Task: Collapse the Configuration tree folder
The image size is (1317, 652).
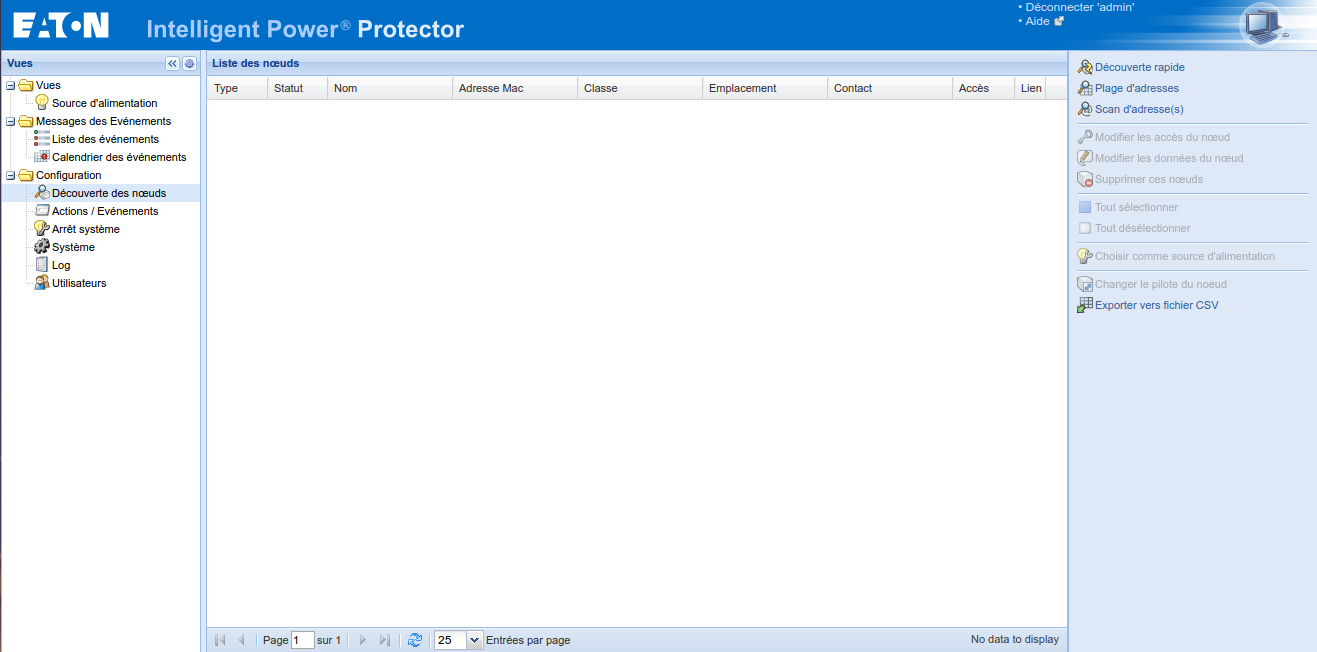Action: 11,175
